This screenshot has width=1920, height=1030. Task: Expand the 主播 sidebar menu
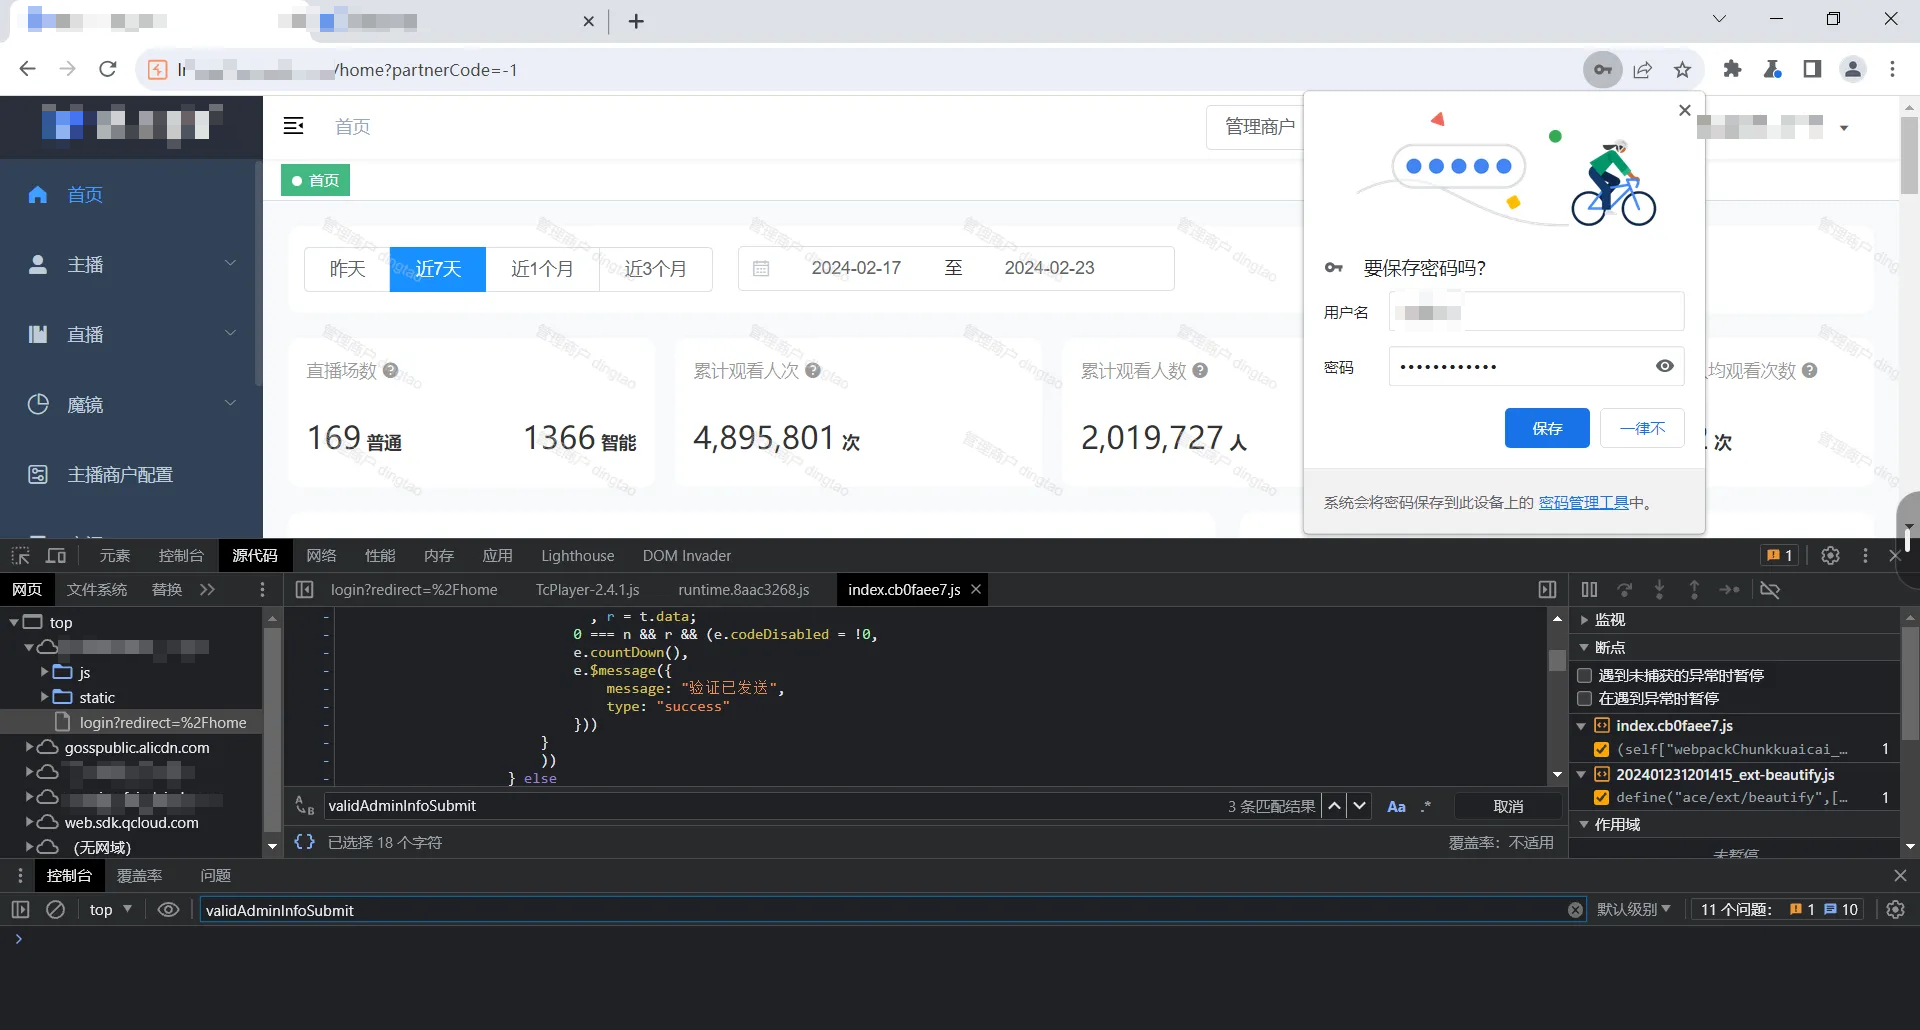pyautogui.click(x=131, y=265)
